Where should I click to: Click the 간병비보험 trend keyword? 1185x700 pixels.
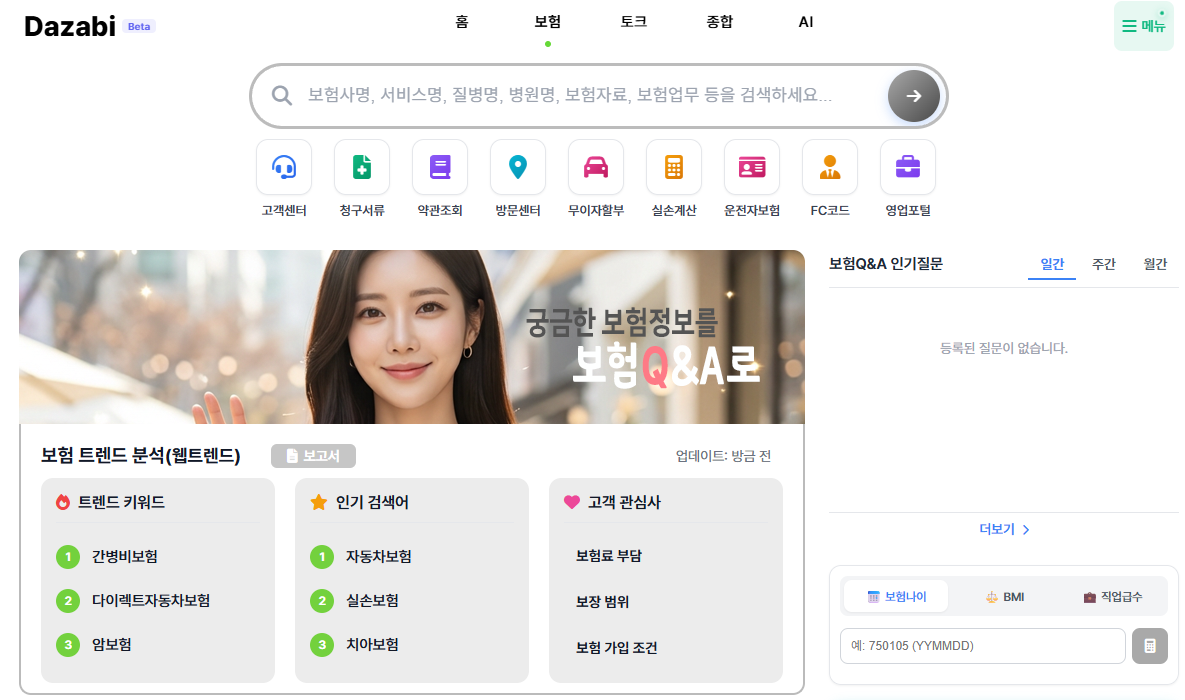click(125, 557)
